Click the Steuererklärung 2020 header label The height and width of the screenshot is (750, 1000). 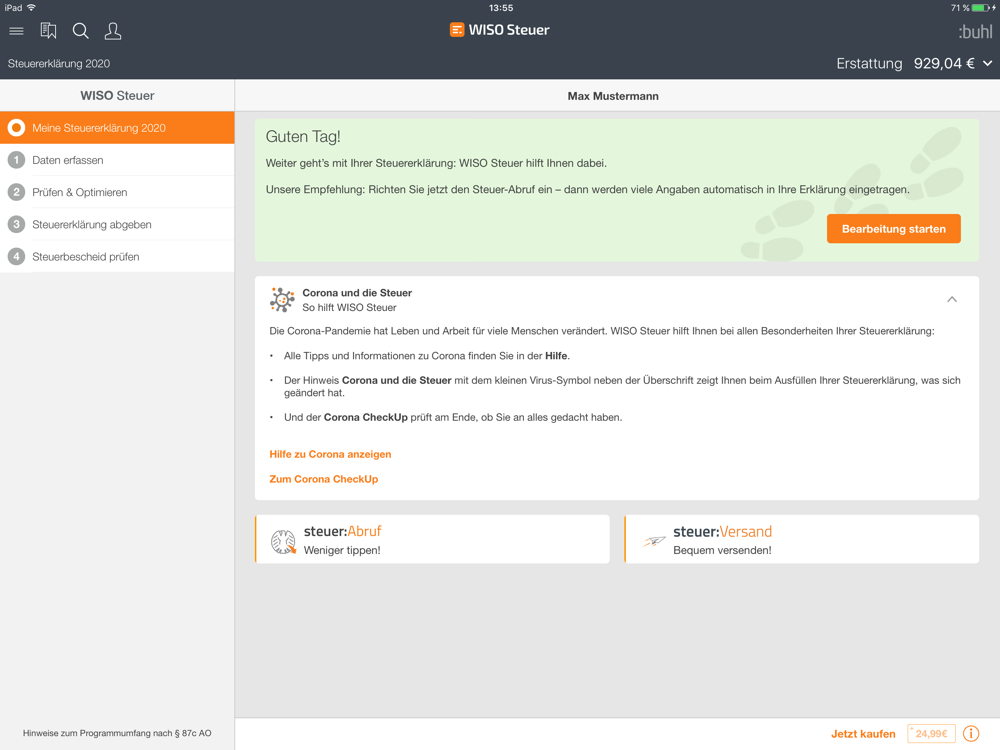(x=59, y=64)
